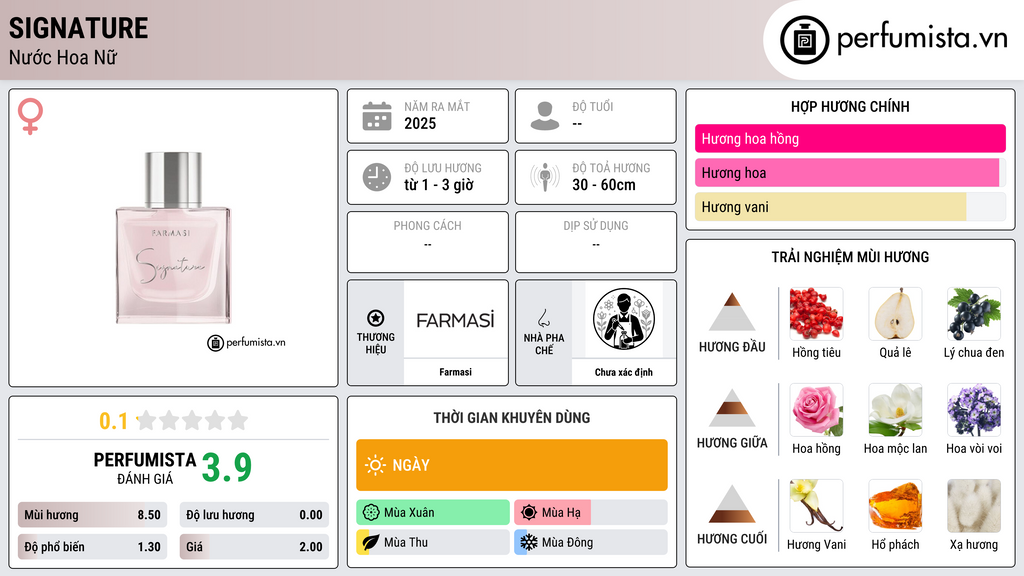Click the 0.1 user rating value
The image size is (1024, 576).
[113, 421]
